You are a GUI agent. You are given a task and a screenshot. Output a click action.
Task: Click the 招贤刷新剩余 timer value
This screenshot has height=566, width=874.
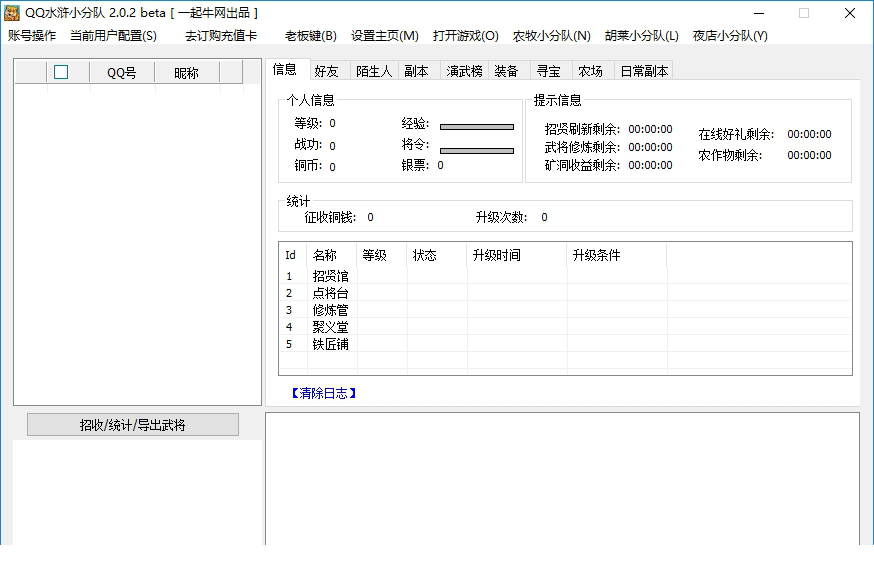point(650,129)
